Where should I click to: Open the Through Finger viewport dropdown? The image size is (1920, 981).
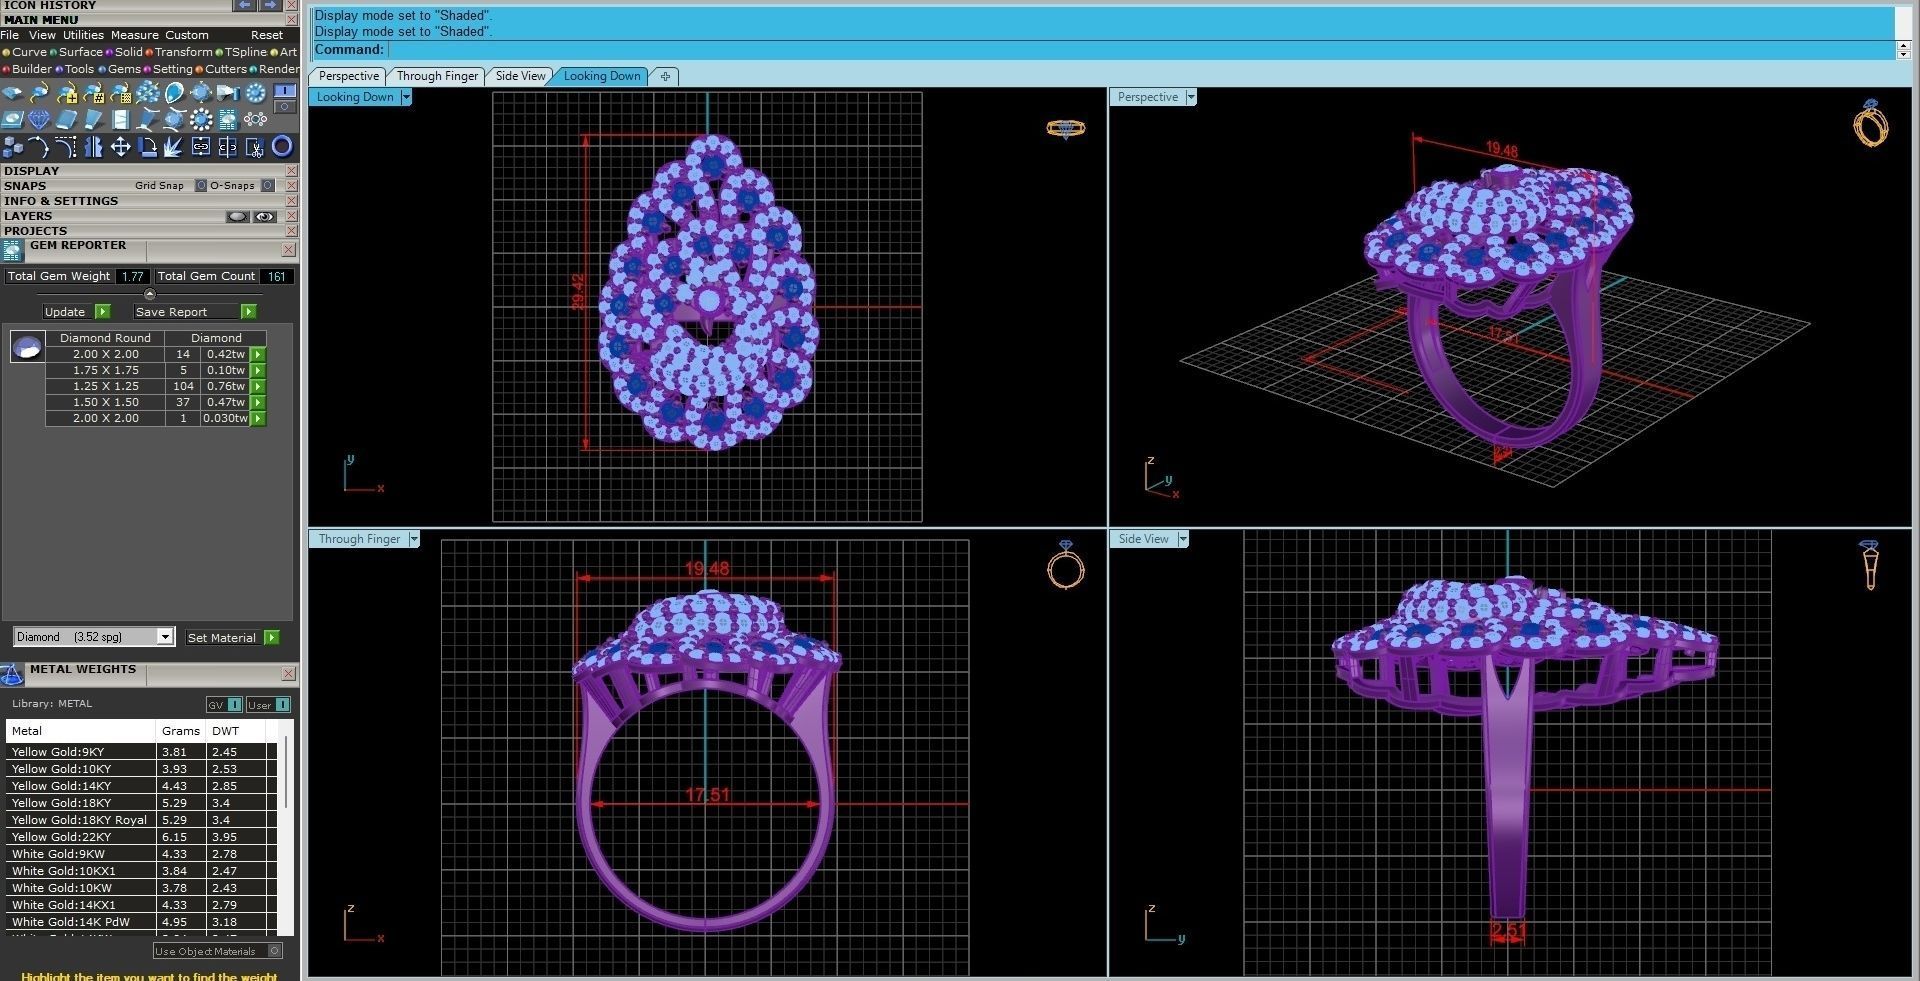(414, 539)
